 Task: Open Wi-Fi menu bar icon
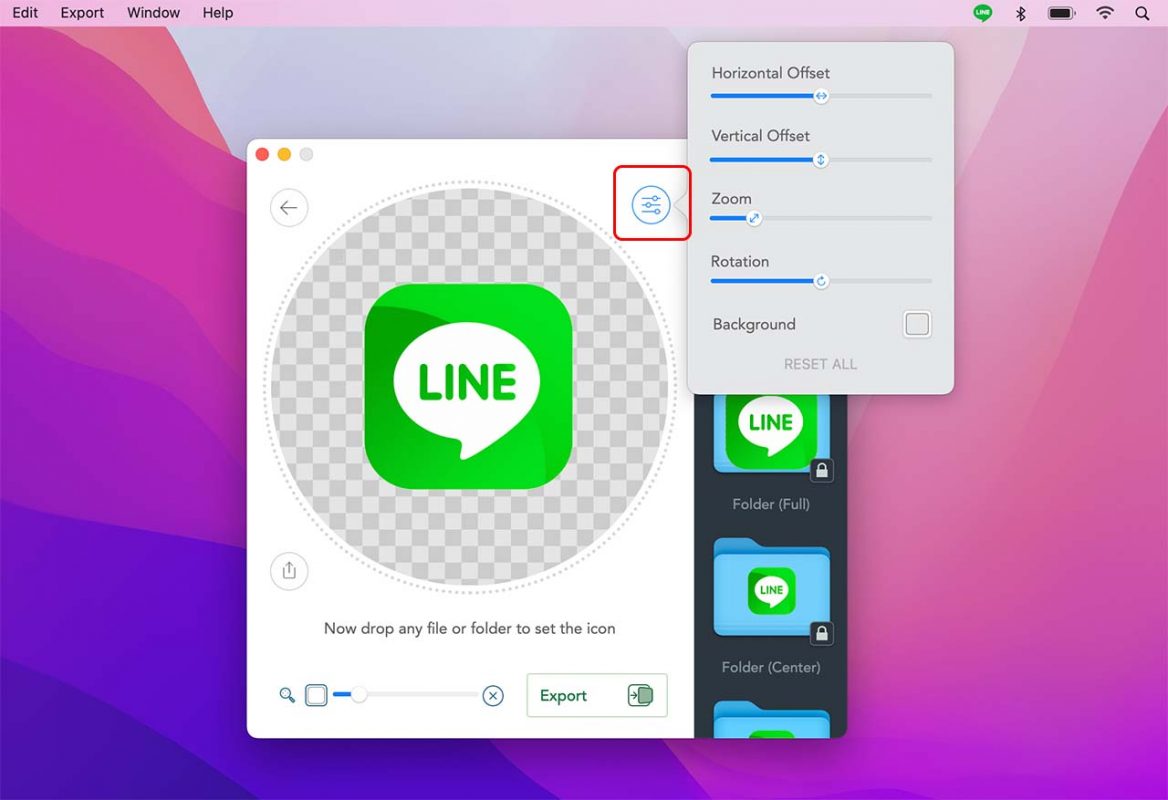pyautogui.click(x=1105, y=13)
